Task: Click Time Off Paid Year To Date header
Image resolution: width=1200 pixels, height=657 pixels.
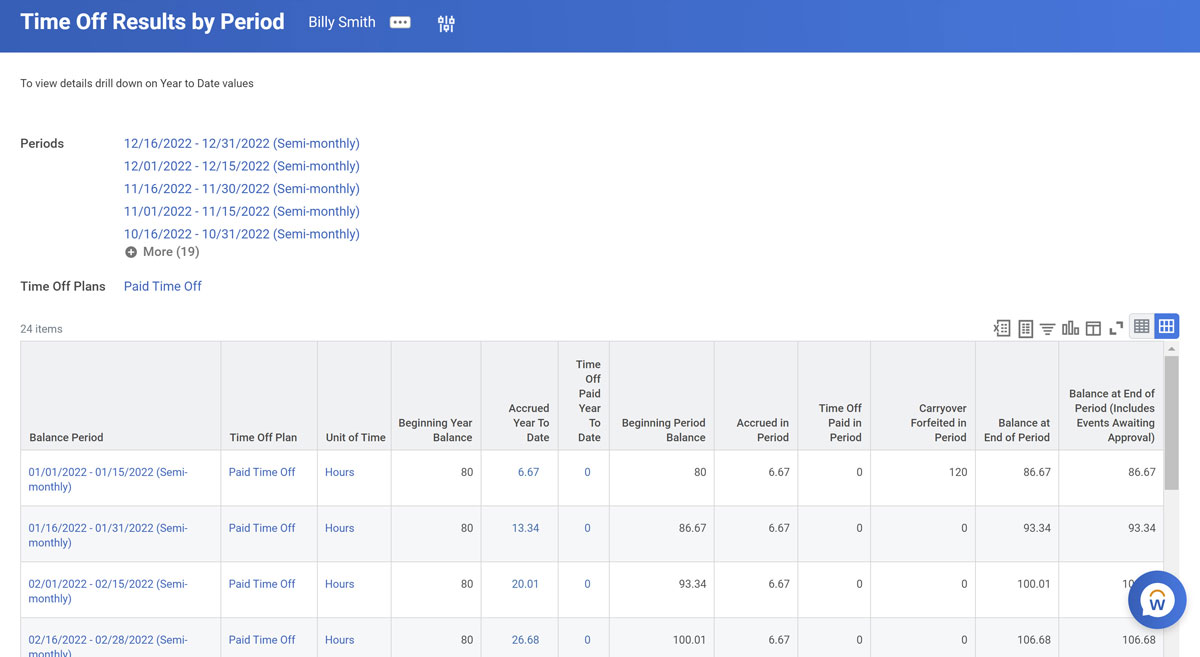Action: tap(584, 396)
